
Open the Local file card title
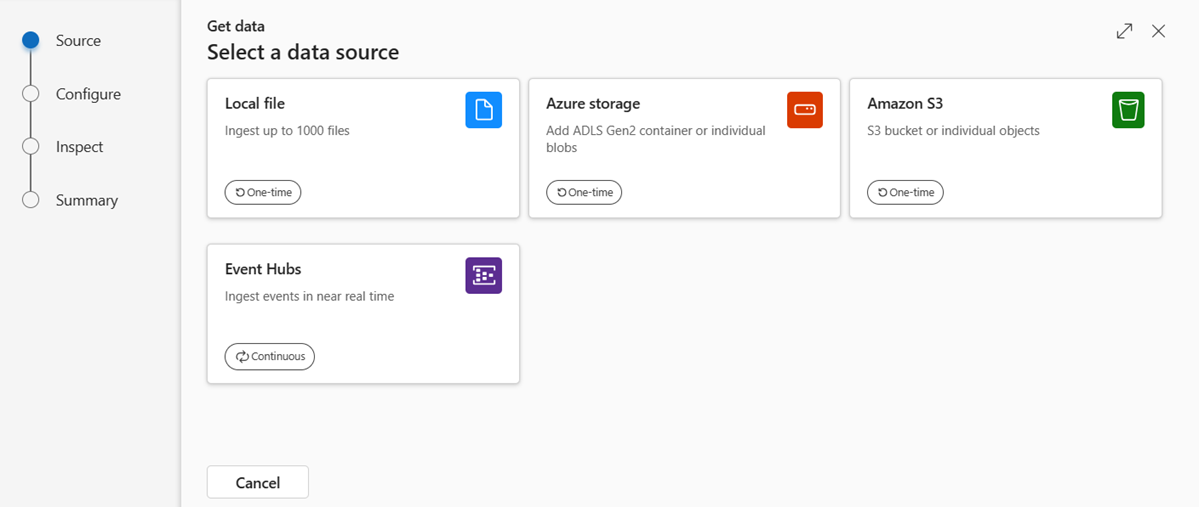tap(255, 103)
